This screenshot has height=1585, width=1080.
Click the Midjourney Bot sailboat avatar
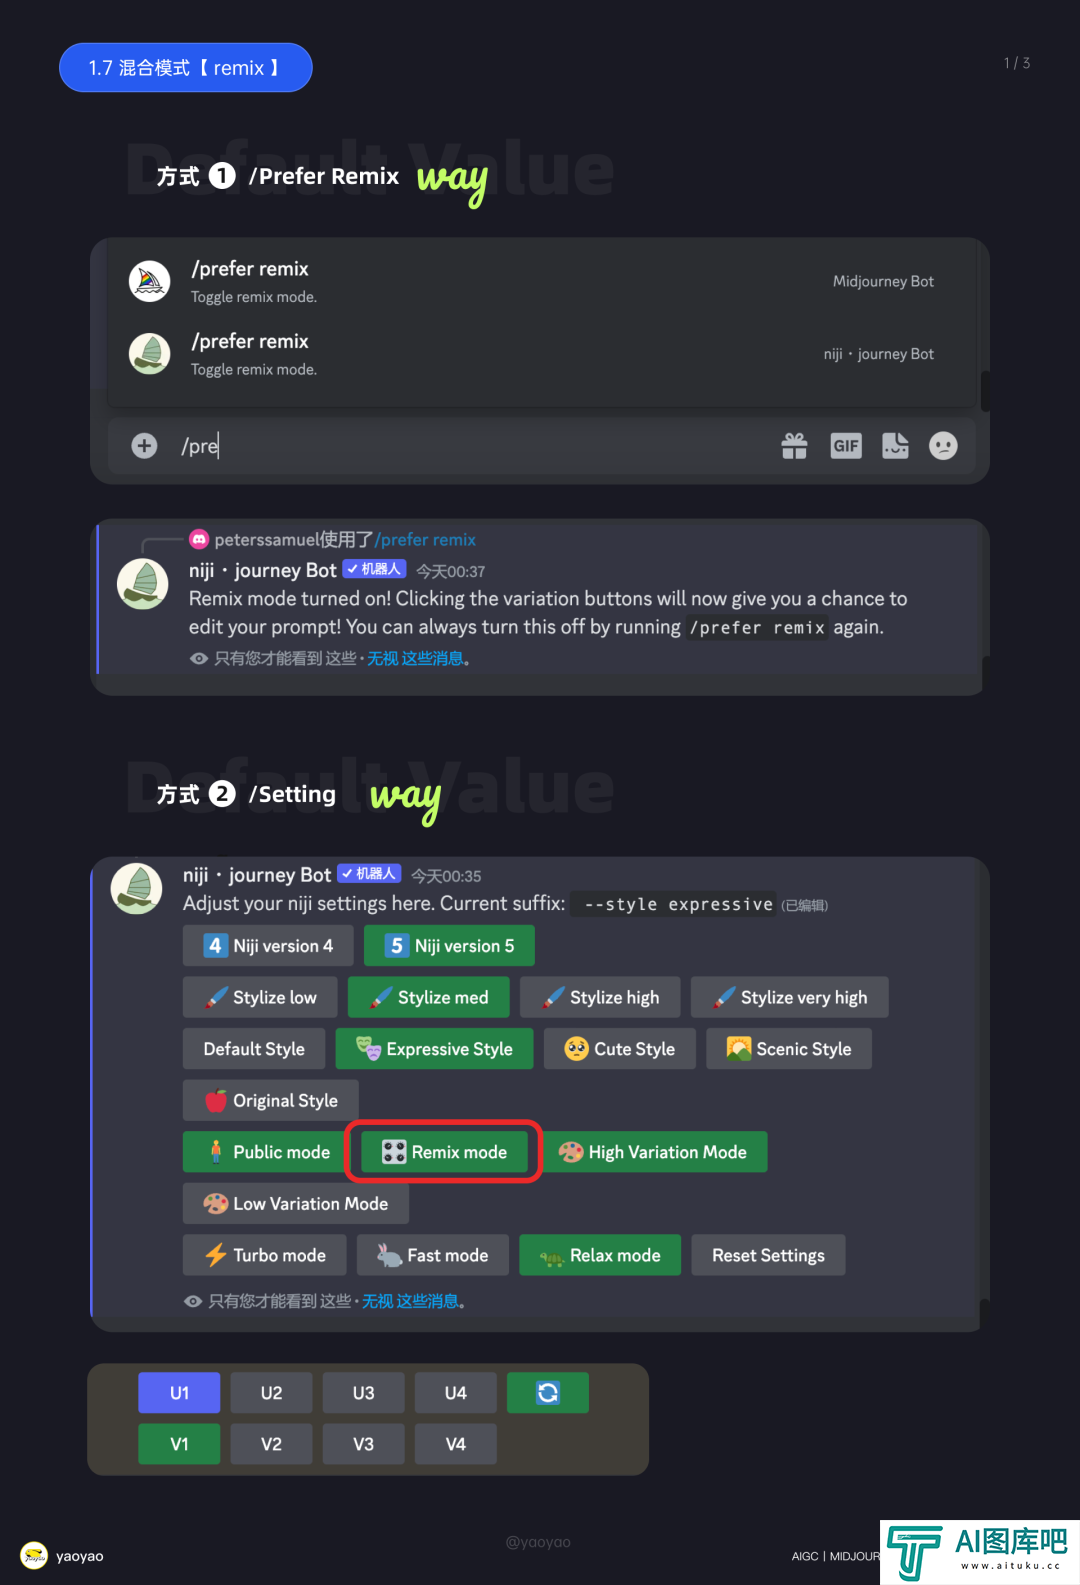click(x=150, y=281)
